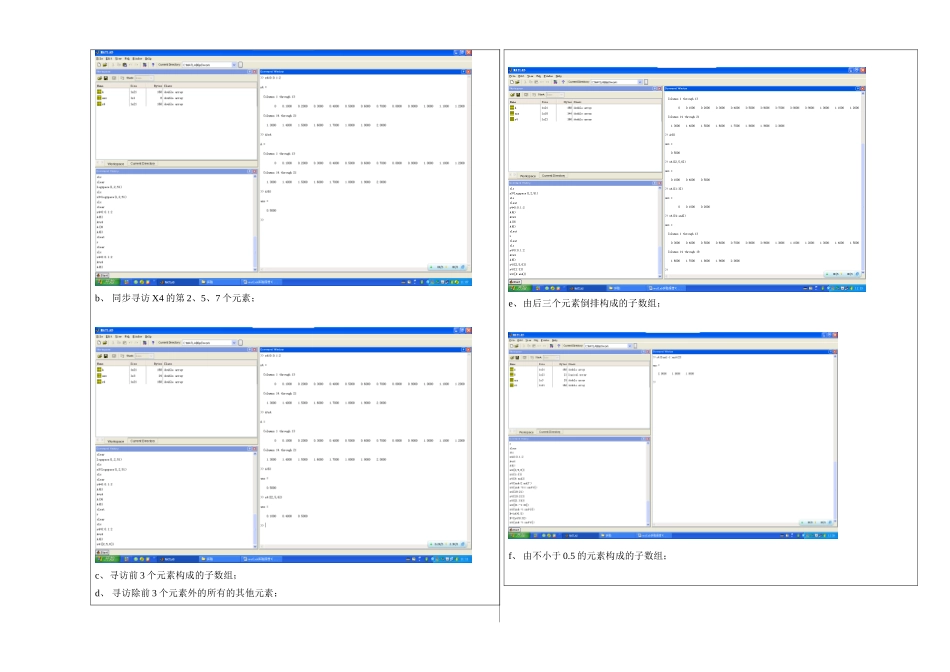
Task: Click New file icon in MATLAB screenshot above caption f
Action: tap(511, 346)
